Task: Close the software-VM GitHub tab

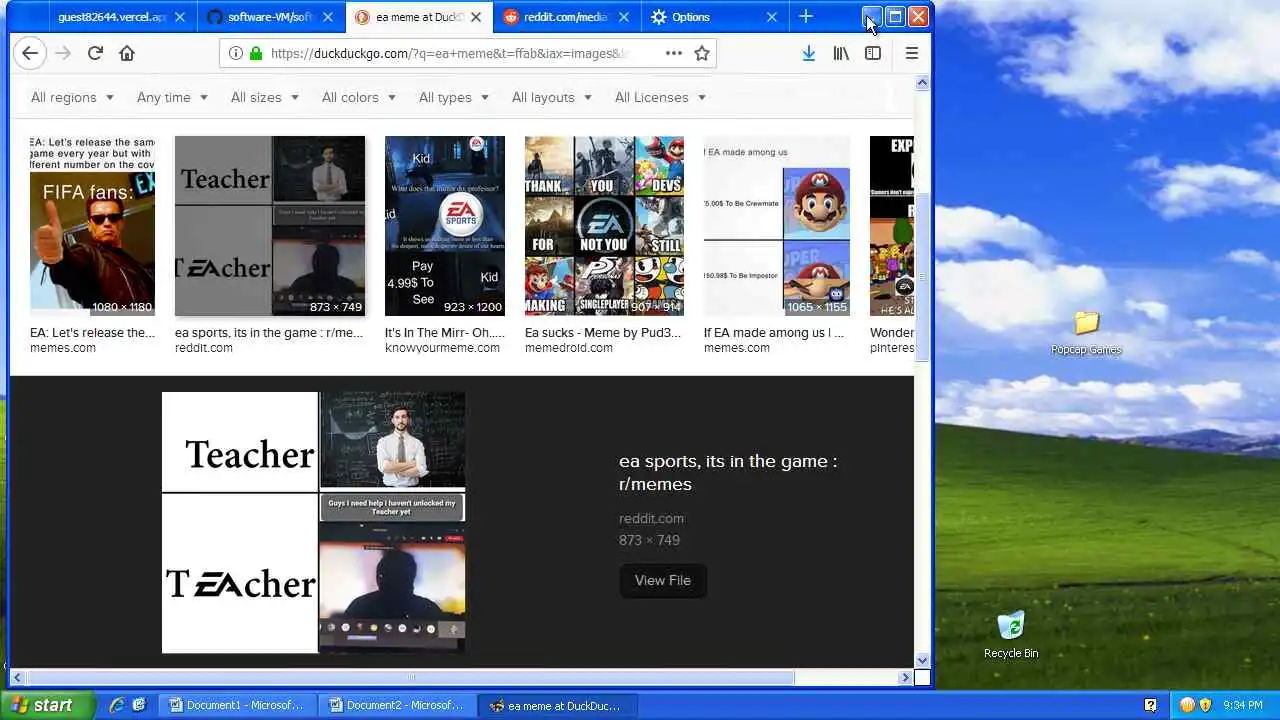Action: pos(328,17)
